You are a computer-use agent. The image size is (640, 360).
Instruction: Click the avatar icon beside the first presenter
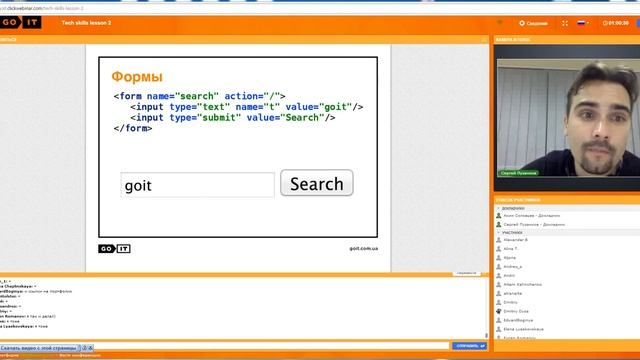[x=498, y=216]
